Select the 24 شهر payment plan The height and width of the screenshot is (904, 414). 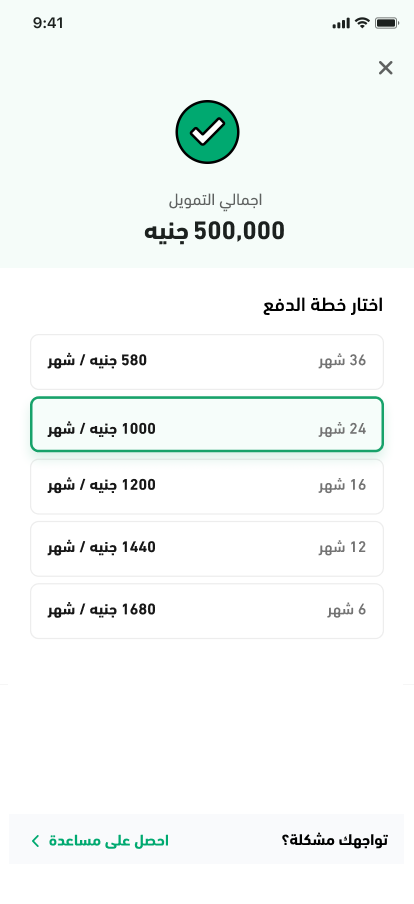click(x=207, y=424)
